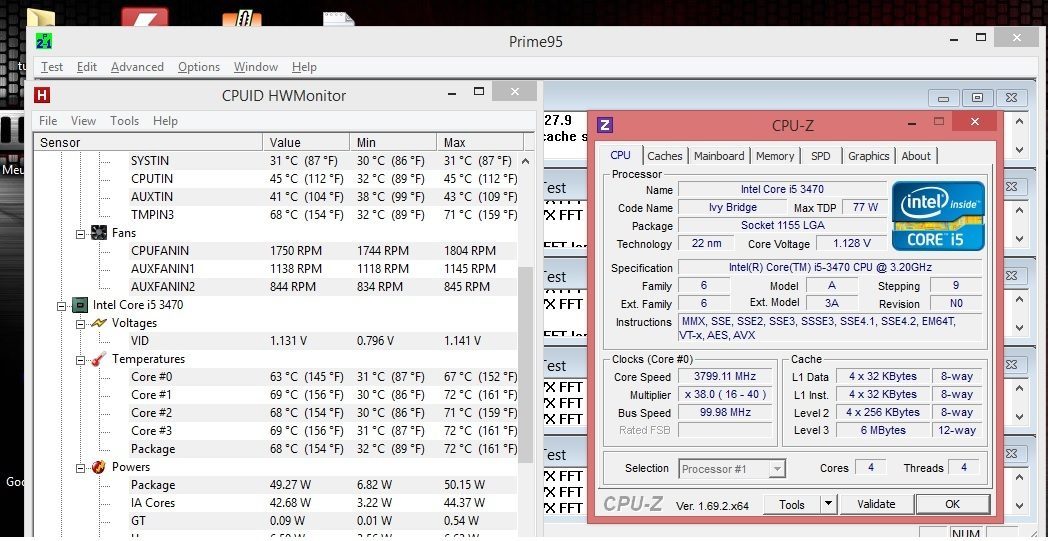Image resolution: width=1048 pixels, height=541 pixels.
Task: Click the Value column header
Action: [x=306, y=142]
